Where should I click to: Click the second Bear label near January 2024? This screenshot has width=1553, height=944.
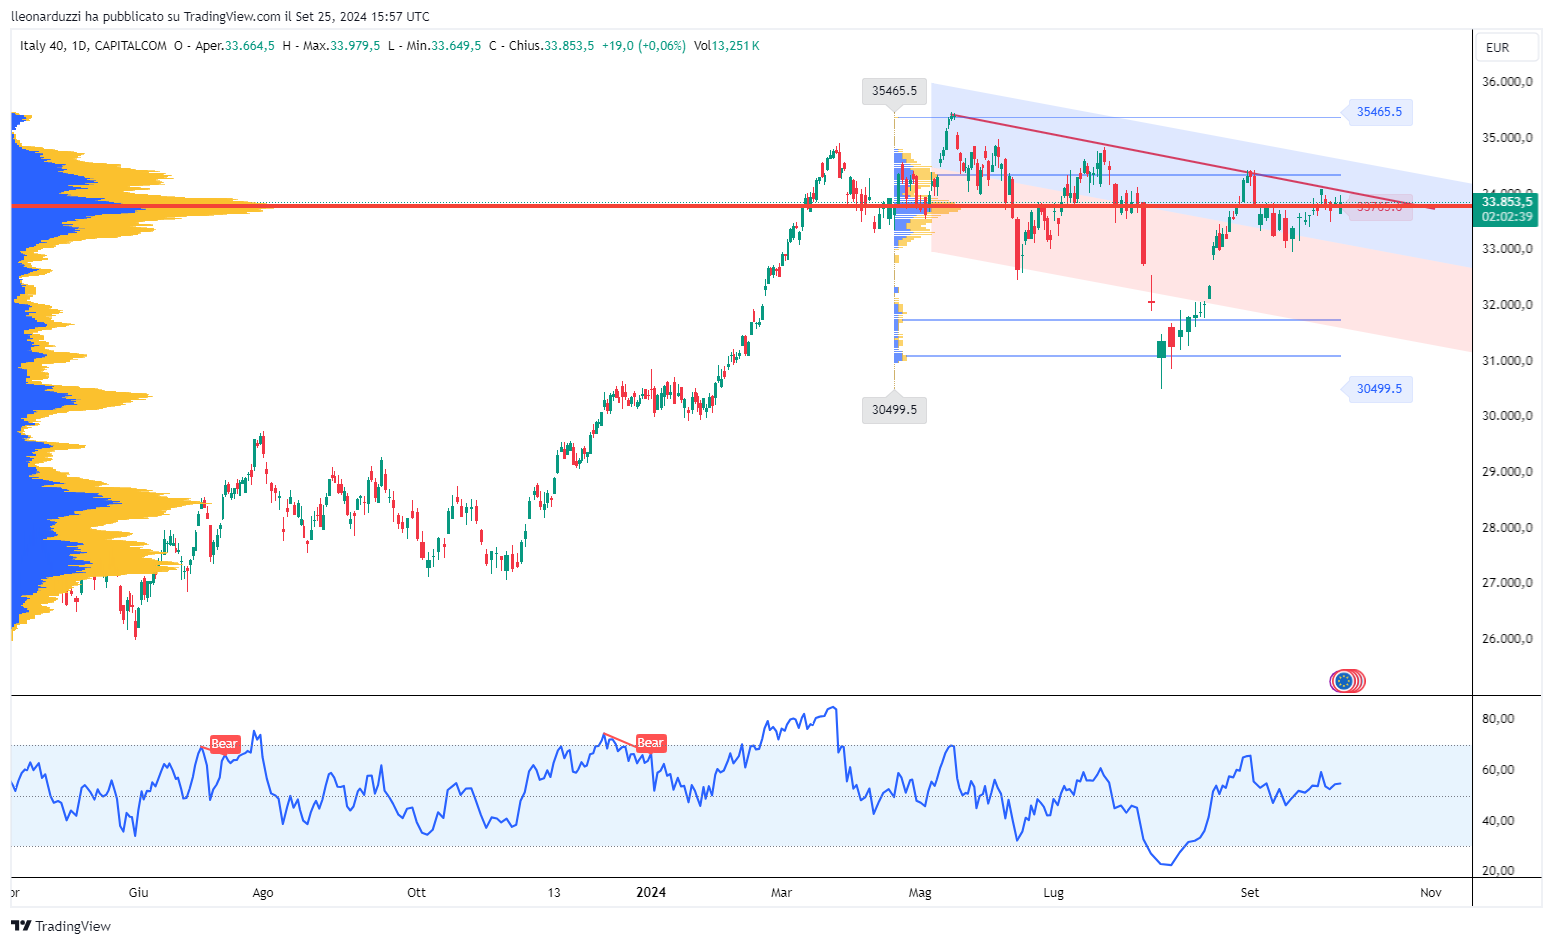pos(650,743)
